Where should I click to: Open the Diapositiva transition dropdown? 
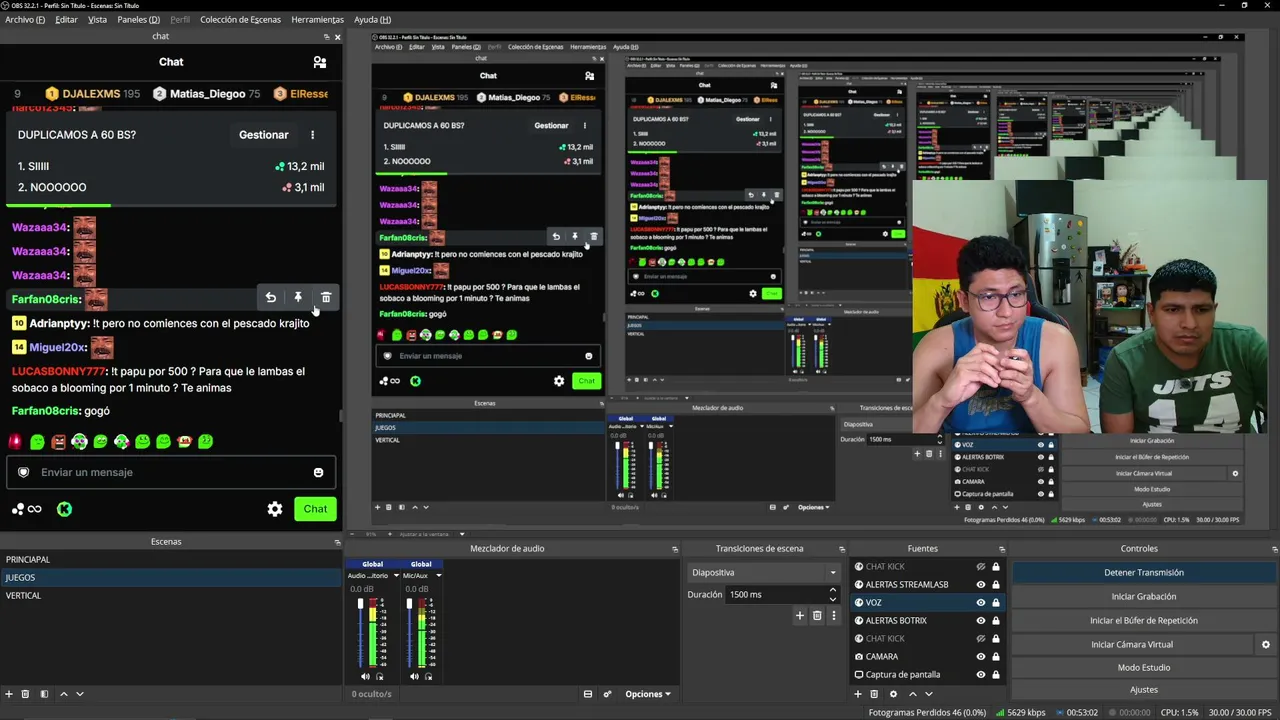coord(764,573)
